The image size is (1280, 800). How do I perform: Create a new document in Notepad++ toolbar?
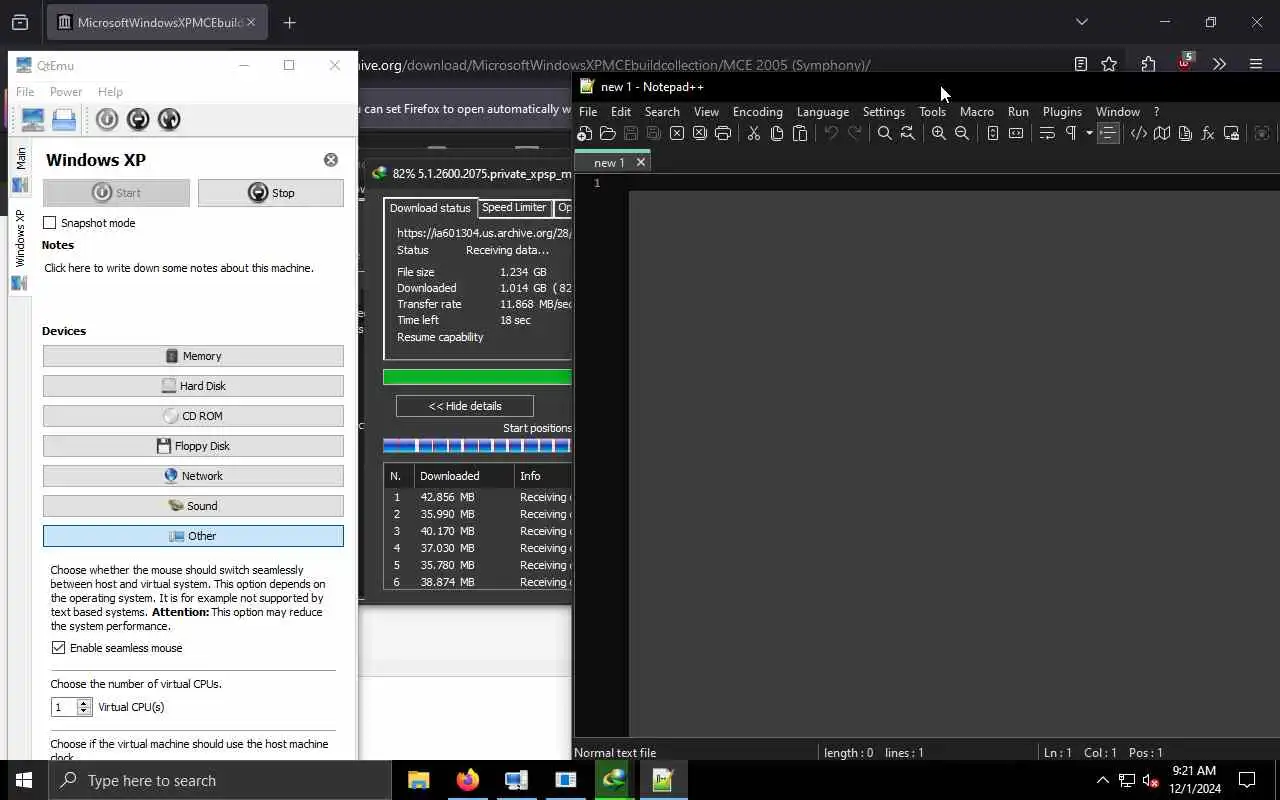click(585, 133)
